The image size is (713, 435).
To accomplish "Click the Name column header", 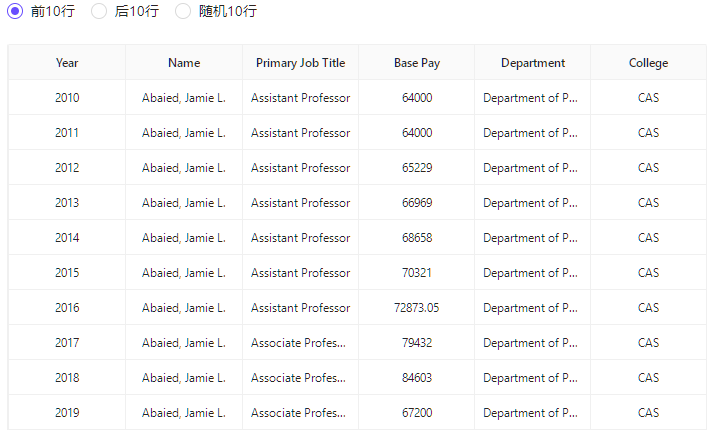I will (184, 63).
